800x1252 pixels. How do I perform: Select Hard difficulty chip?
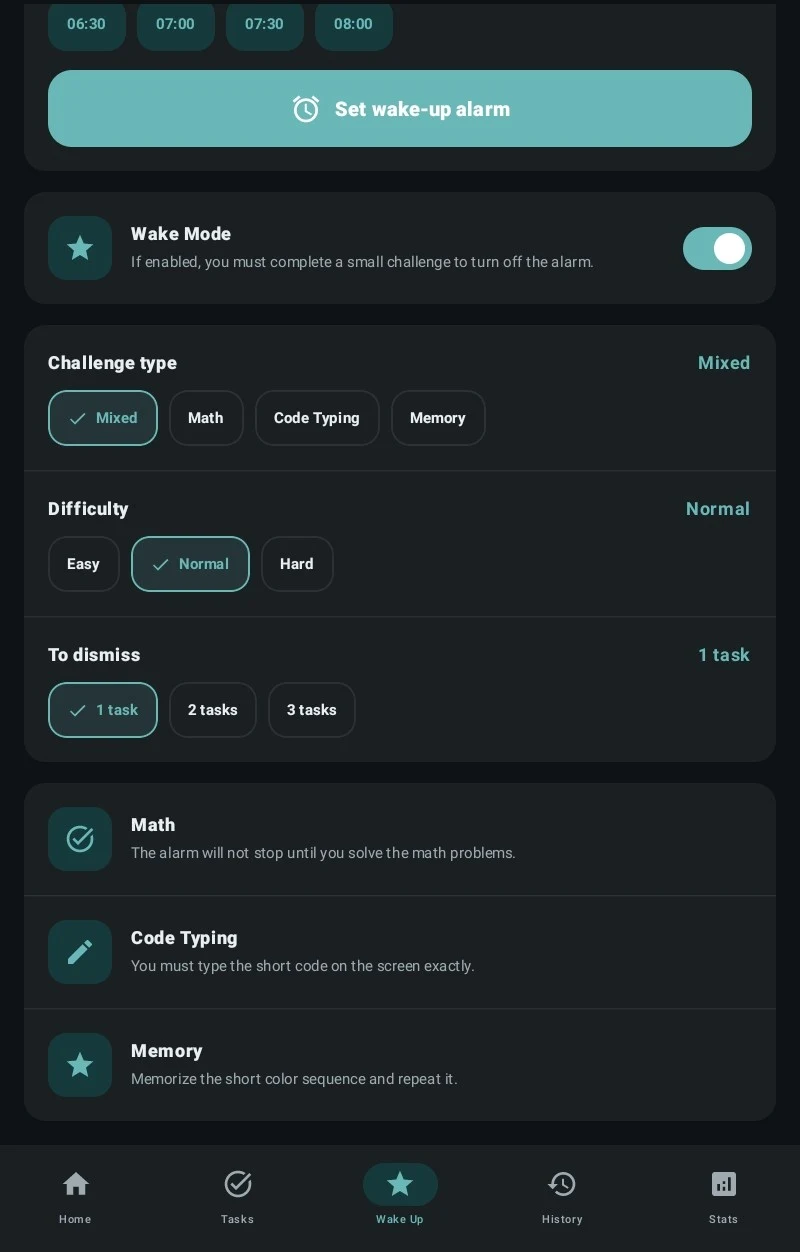[x=297, y=564]
